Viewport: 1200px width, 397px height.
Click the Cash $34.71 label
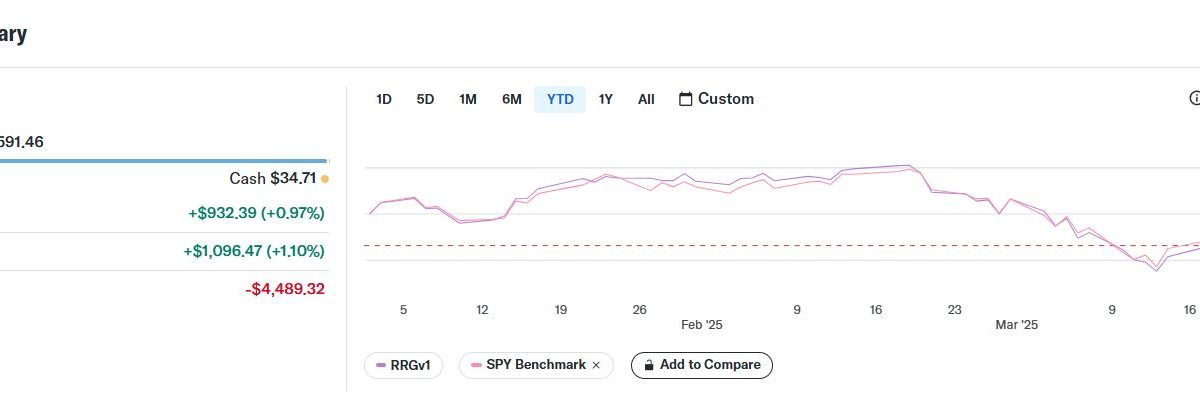point(273,178)
